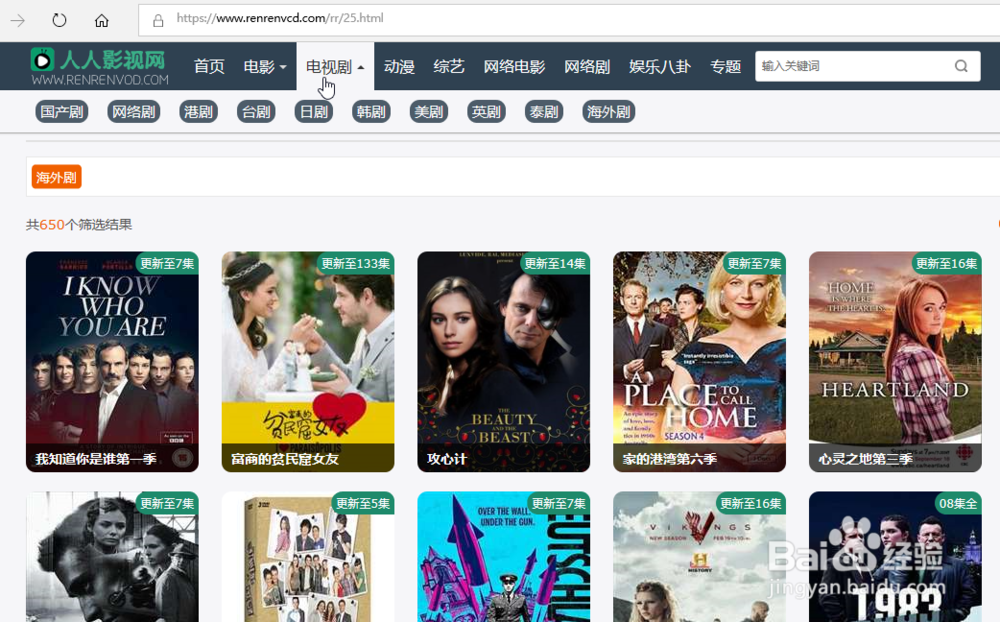Select the 日剧 category pill
1000x622 pixels.
[x=314, y=112]
